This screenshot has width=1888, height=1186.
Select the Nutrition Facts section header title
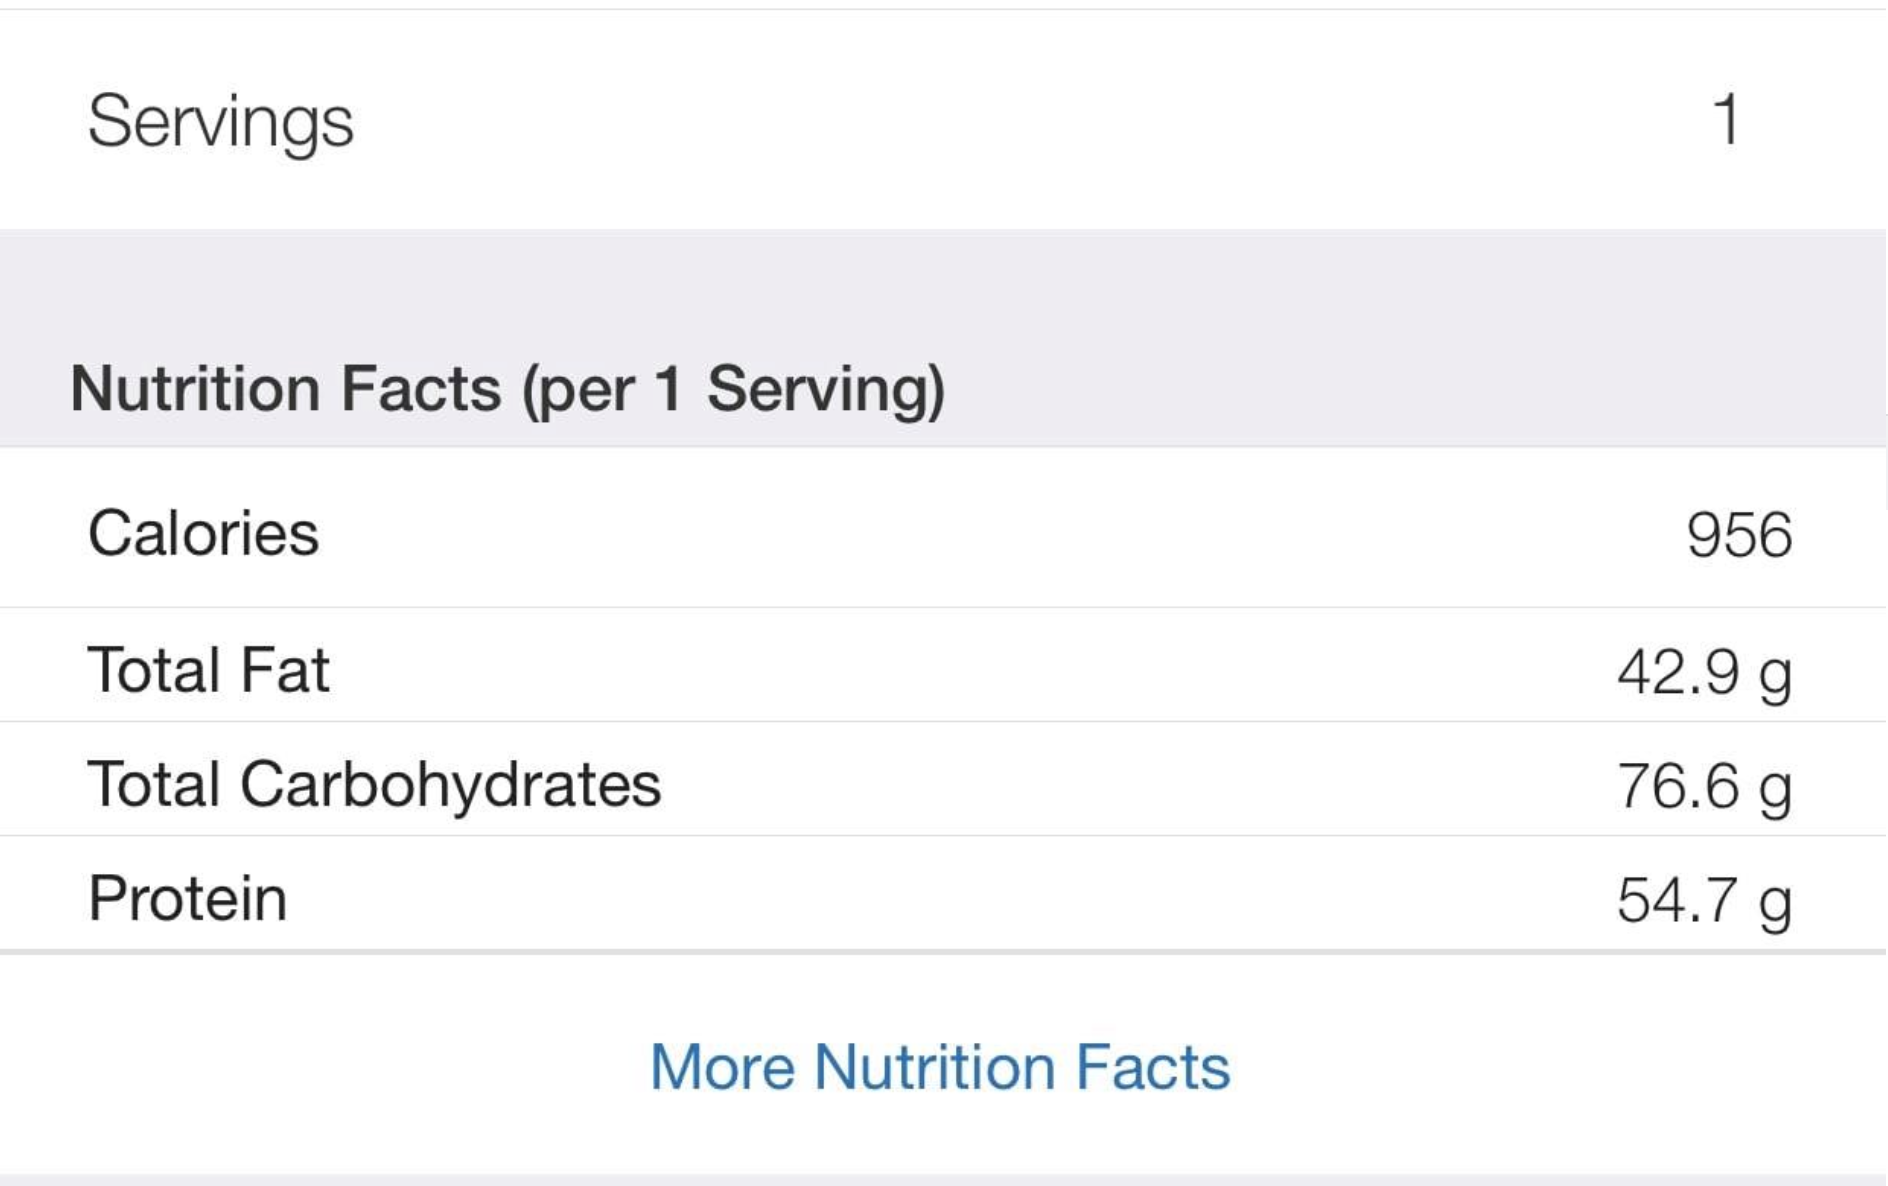click(x=286, y=388)
